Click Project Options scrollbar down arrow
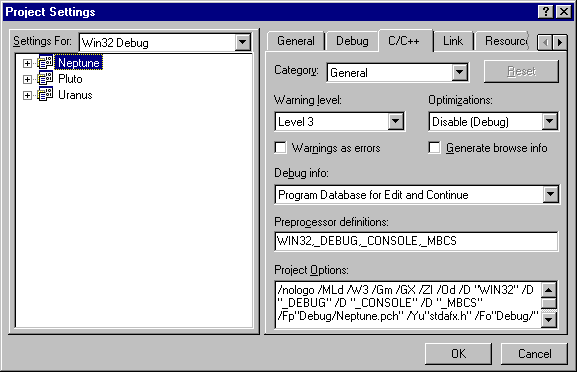This screenshot has width=577, height=372. tap(549, 320)
